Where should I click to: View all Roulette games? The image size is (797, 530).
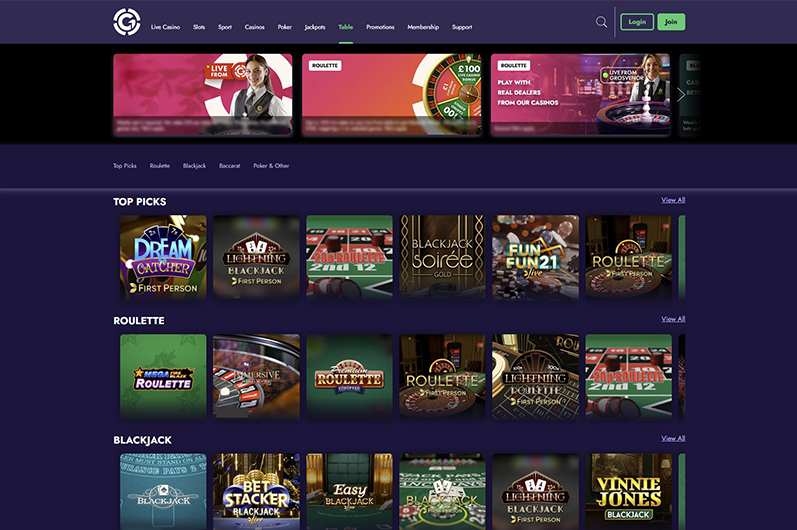673,319
